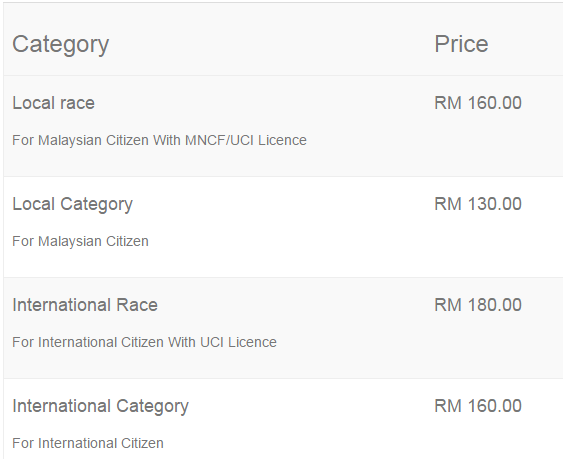The width and height of the screenshot is (563, 459).
Task: Click the Category column header
Action: point(61,45)
